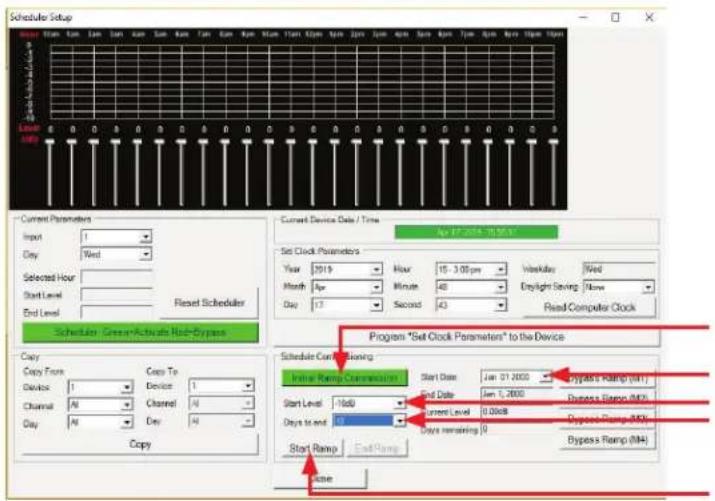Click the 5am level slider handle
Screen dimensions: 715x501
pyautogui.click(x=159, y=143)
